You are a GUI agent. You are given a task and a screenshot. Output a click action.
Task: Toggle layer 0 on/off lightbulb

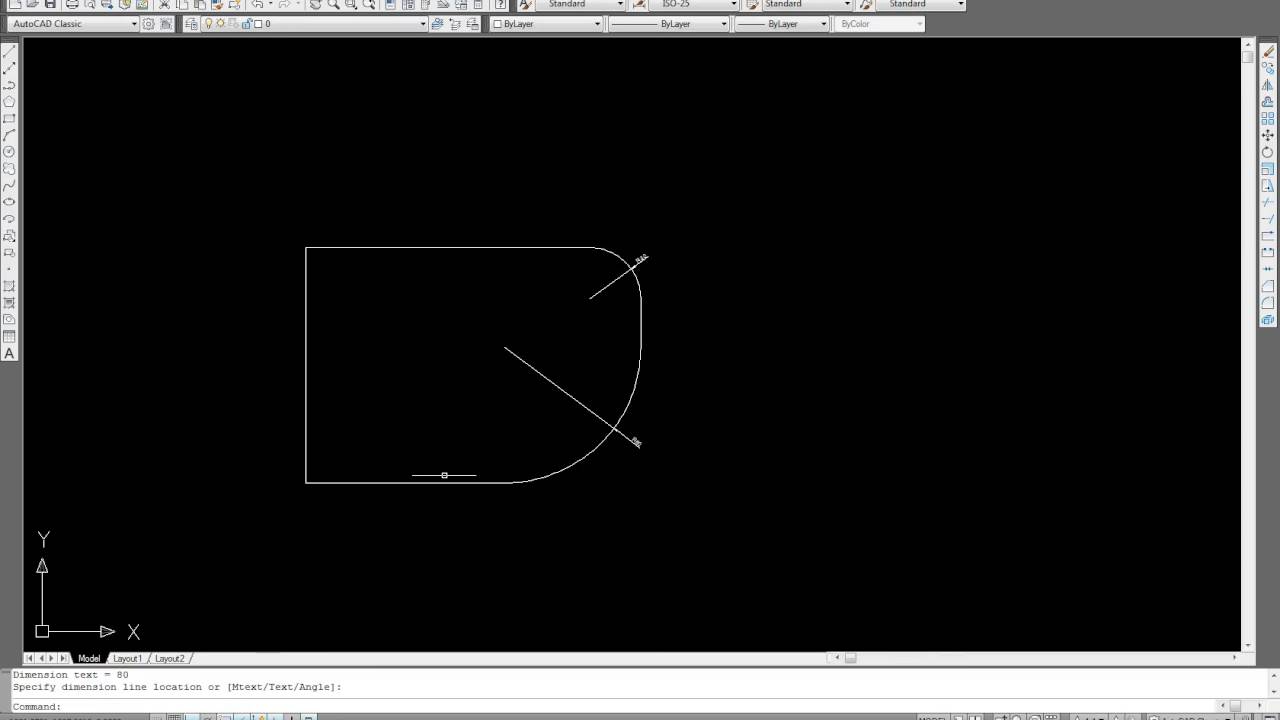[x=209, y=24]
